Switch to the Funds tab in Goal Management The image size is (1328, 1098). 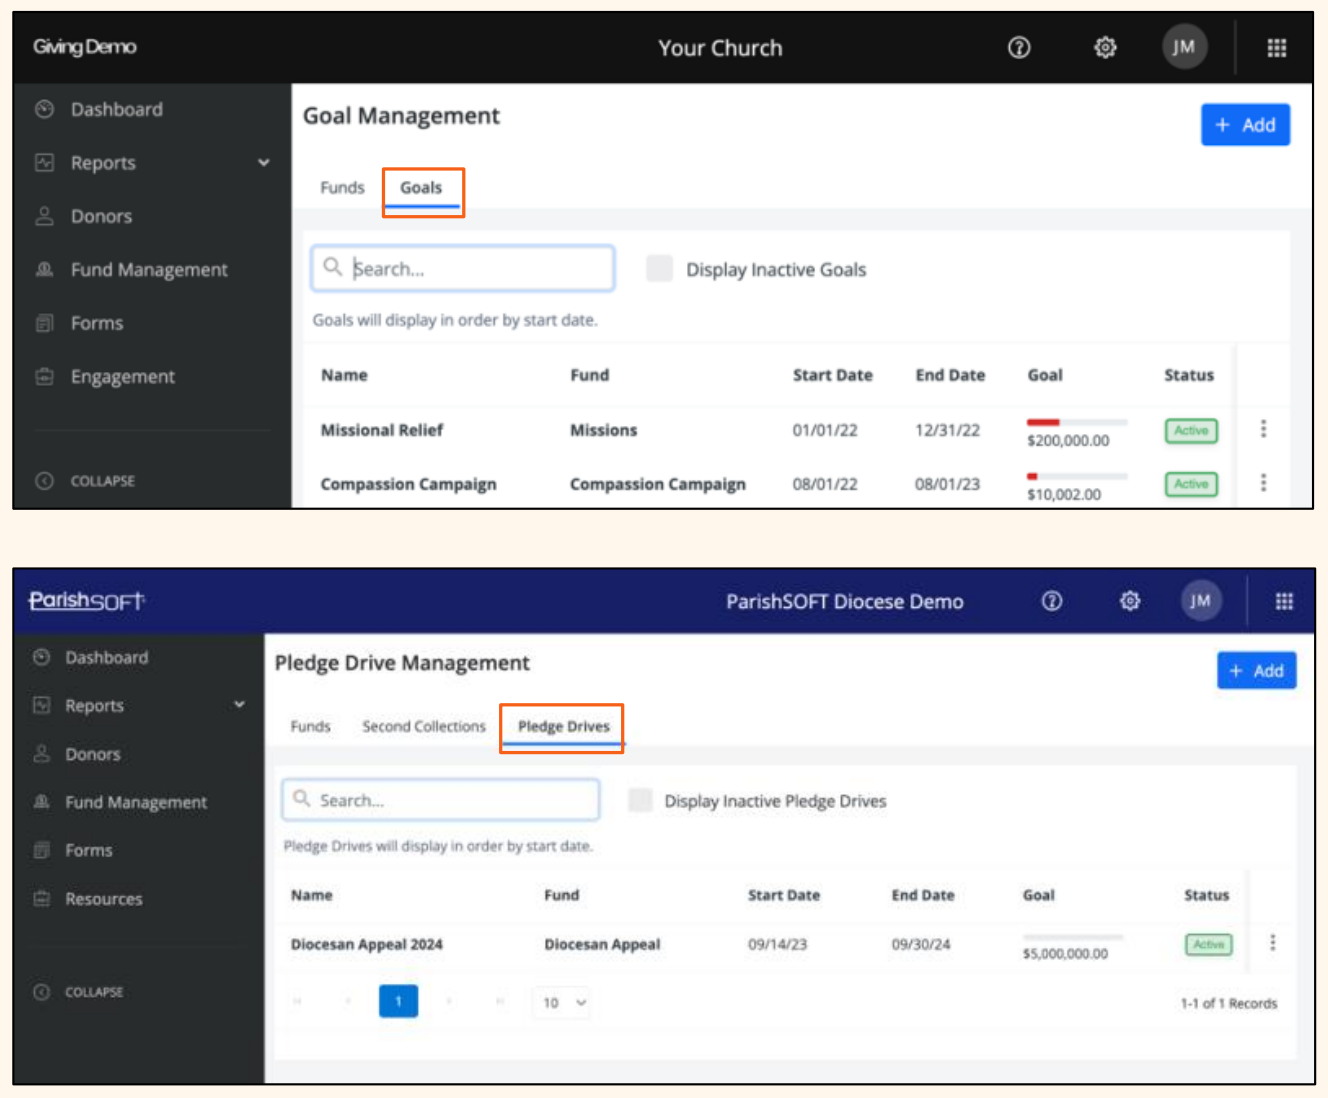[342, 188]
